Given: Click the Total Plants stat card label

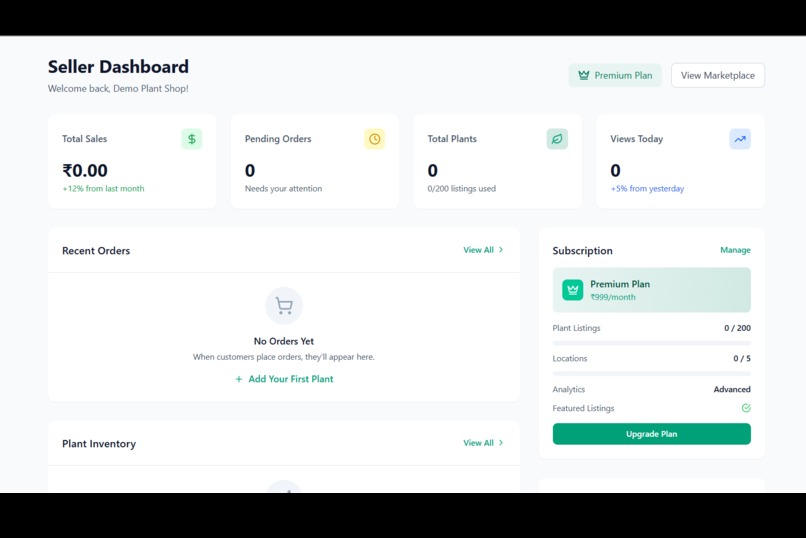Looking at the screenshot, I should (x=452, y=139).
